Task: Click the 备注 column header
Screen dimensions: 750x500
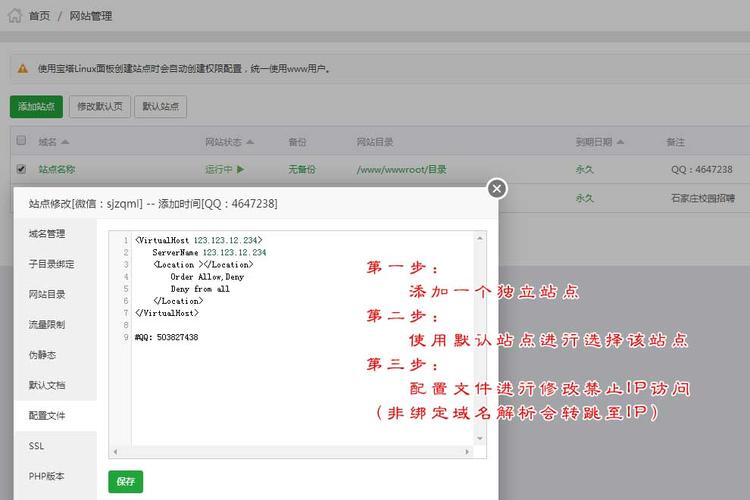Action: pos(675,142)
